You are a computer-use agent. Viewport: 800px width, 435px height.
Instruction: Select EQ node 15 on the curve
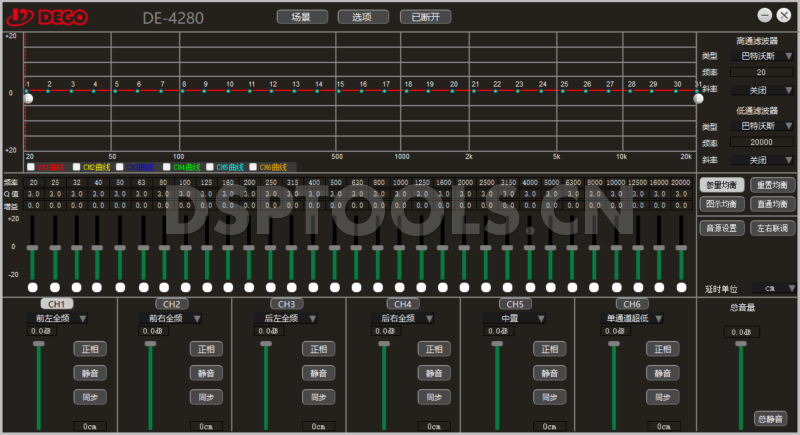tap(340, 91)
